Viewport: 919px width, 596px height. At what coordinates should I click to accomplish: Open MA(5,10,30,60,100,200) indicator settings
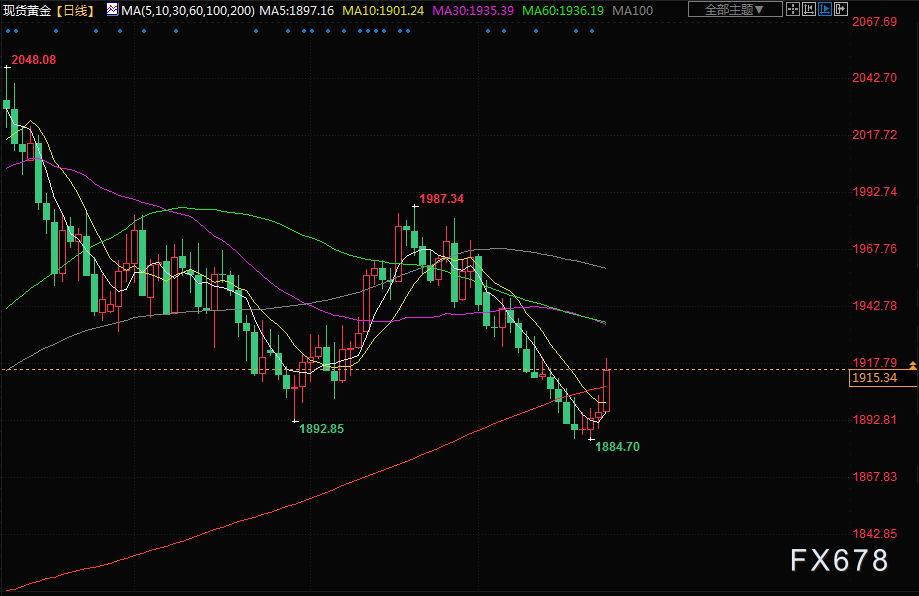[188, 11]
